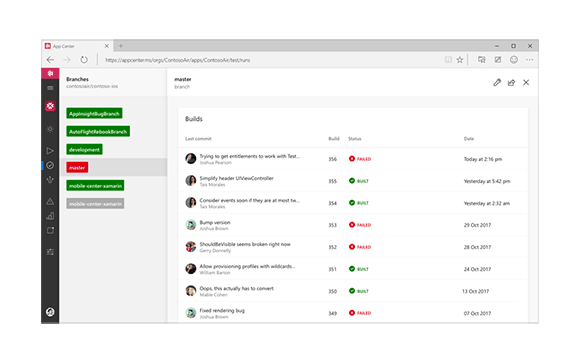Select the AutoFlightRebookBranch branch
The height and width of the screenshot is (363, 580).
pyautogui.click(x=98, y=131)
